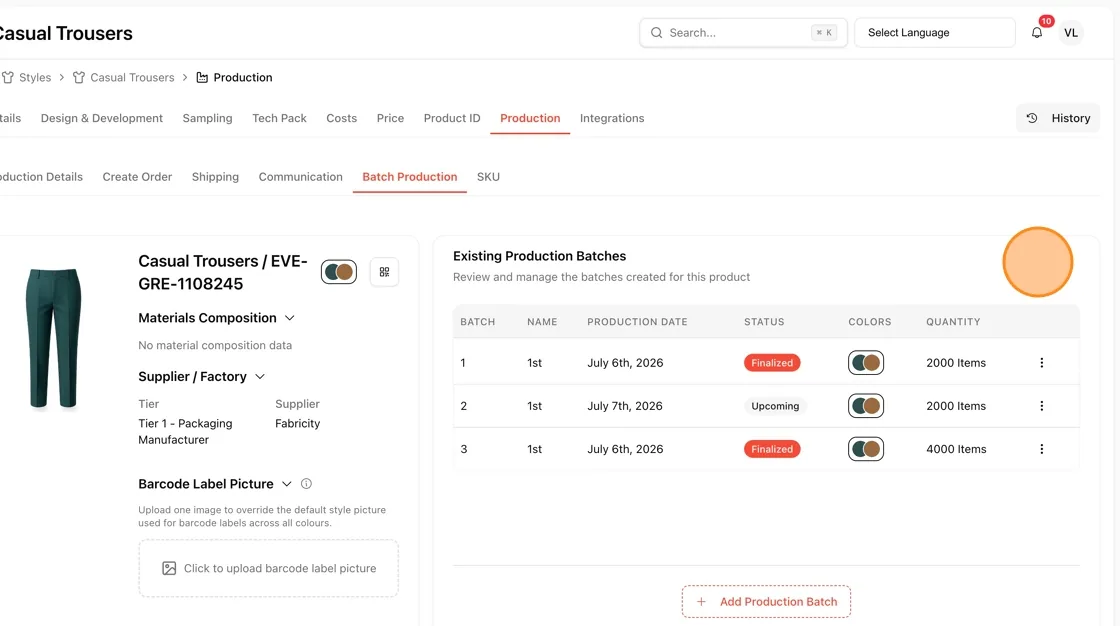Go to Casual Trousers in the breadcrumb
Screen dimensions: 1120x626
click(x=132, y=77)
